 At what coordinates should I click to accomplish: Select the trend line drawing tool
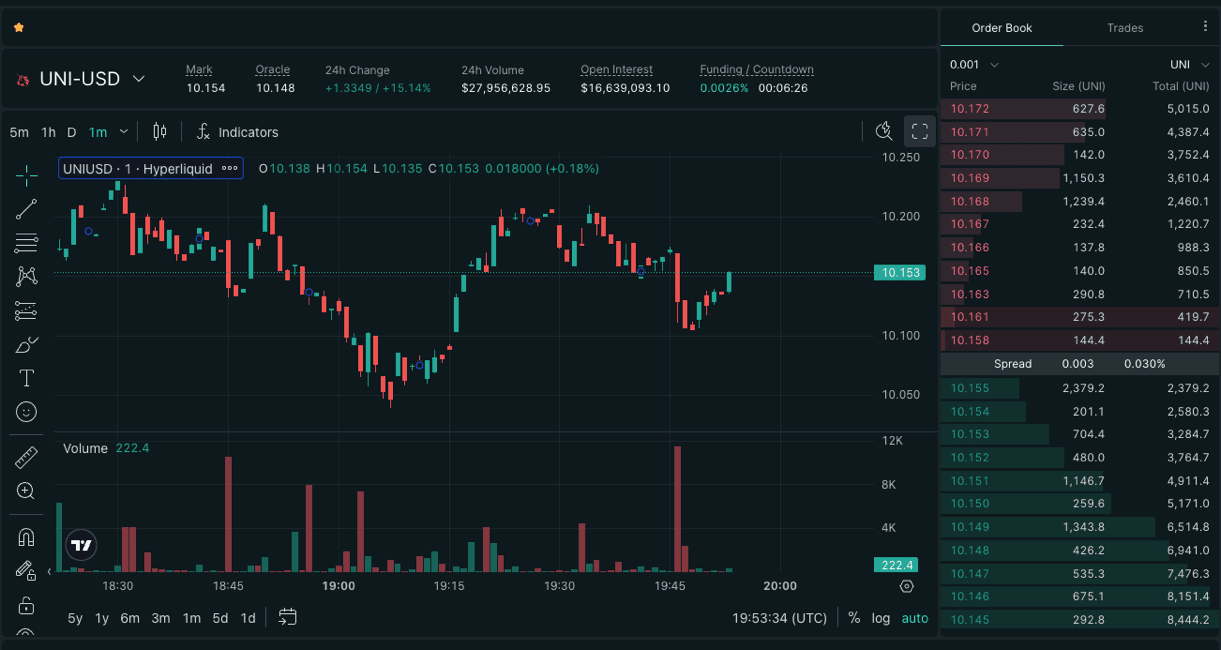pyautogui.click(x=27, y=209)
